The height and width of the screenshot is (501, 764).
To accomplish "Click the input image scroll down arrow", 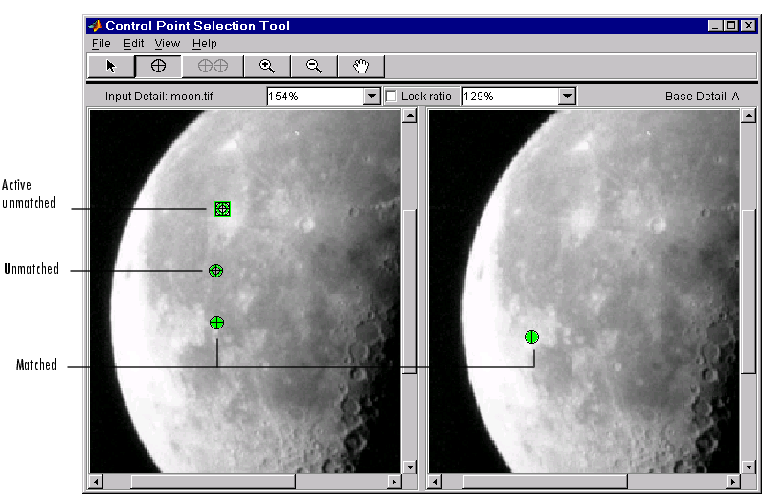I will point(410,467).
